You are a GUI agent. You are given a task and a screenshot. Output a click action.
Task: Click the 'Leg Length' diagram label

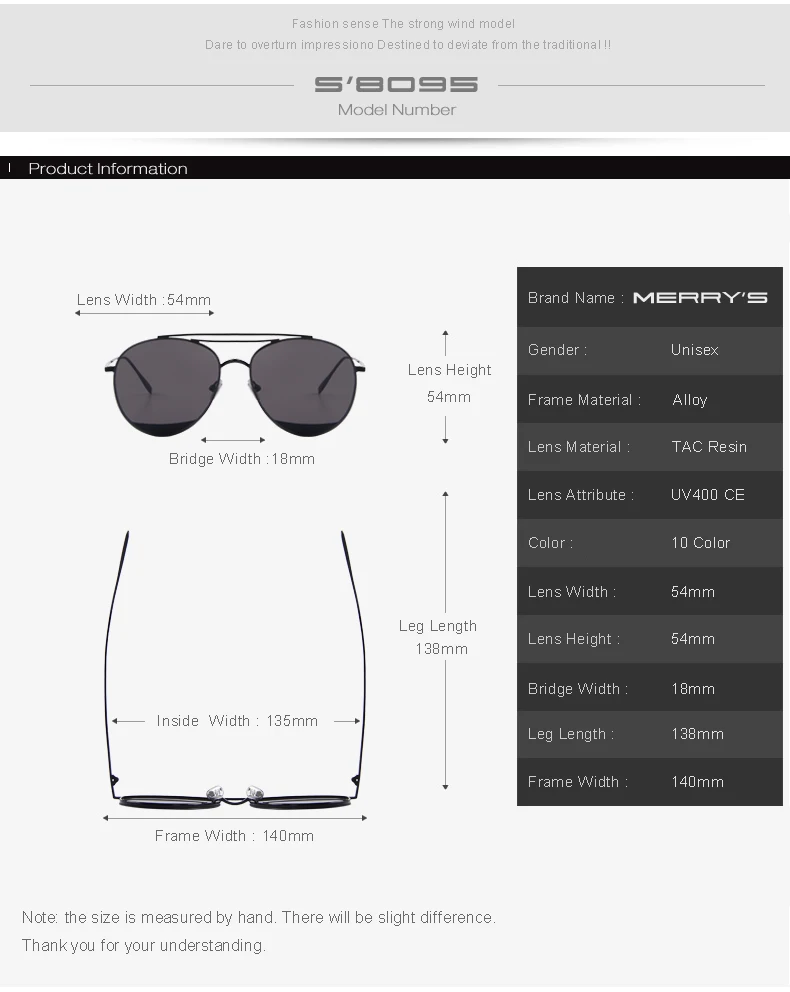coord(438,626)
